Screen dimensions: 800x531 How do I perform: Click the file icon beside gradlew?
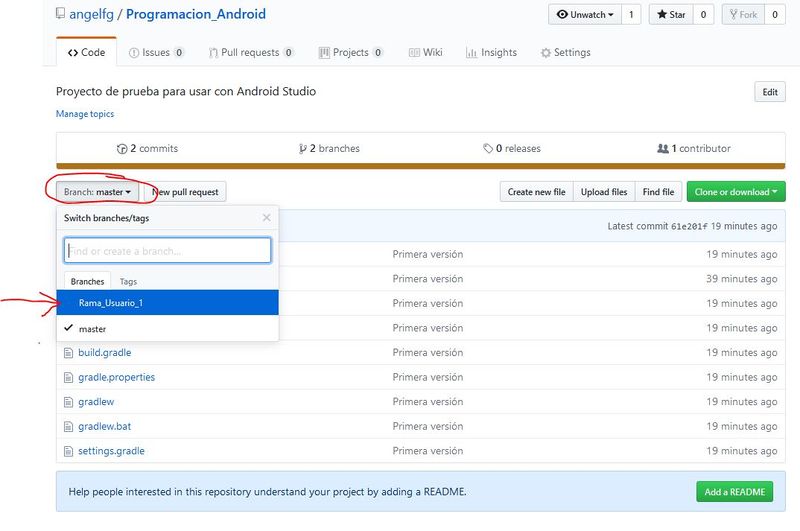click(68, 402)
